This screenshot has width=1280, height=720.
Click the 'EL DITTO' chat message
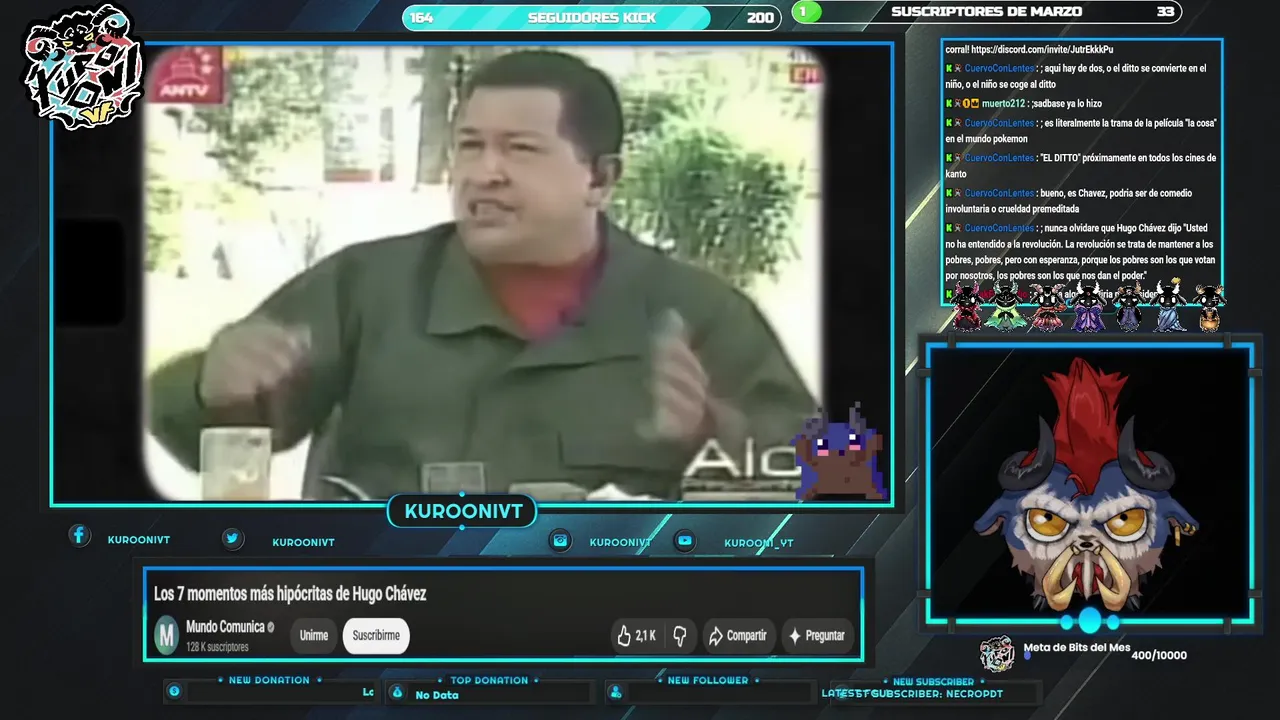(x=1080, y=166)
